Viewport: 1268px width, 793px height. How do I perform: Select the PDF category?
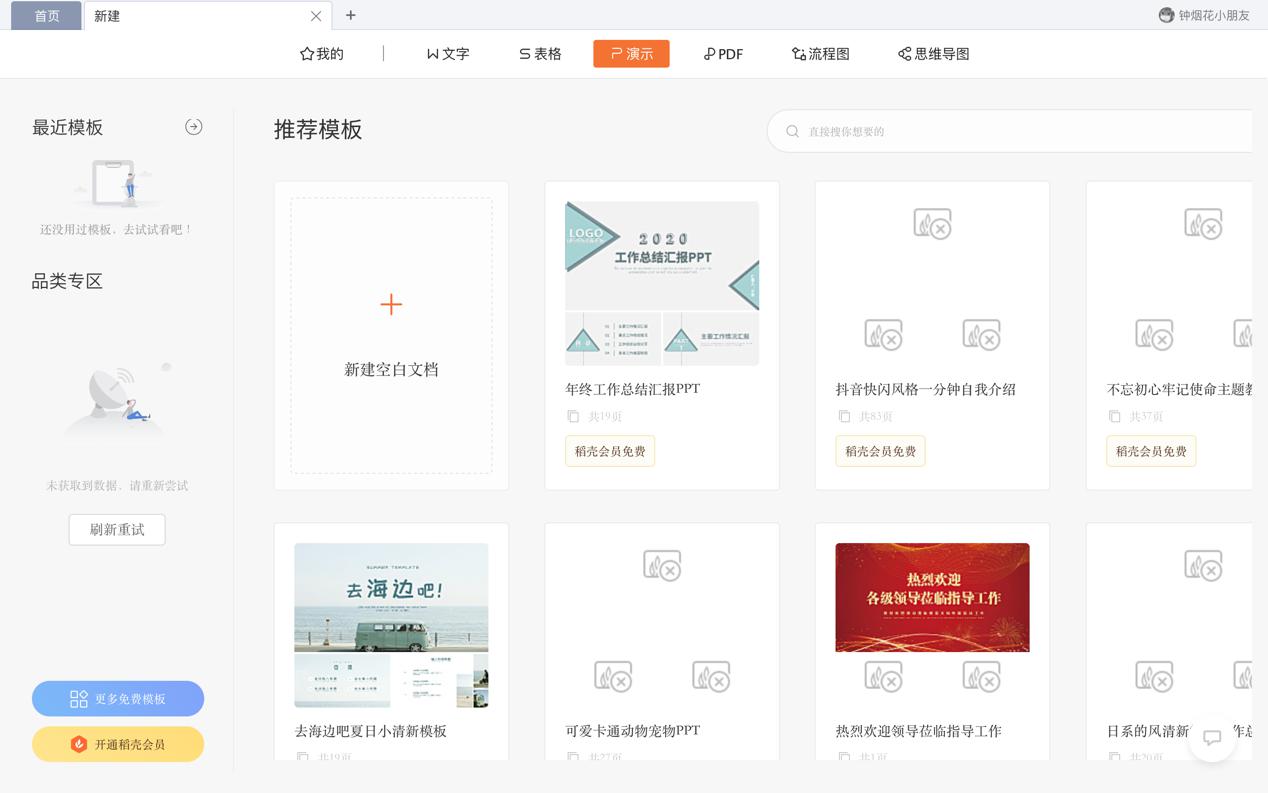coord(723,54)
